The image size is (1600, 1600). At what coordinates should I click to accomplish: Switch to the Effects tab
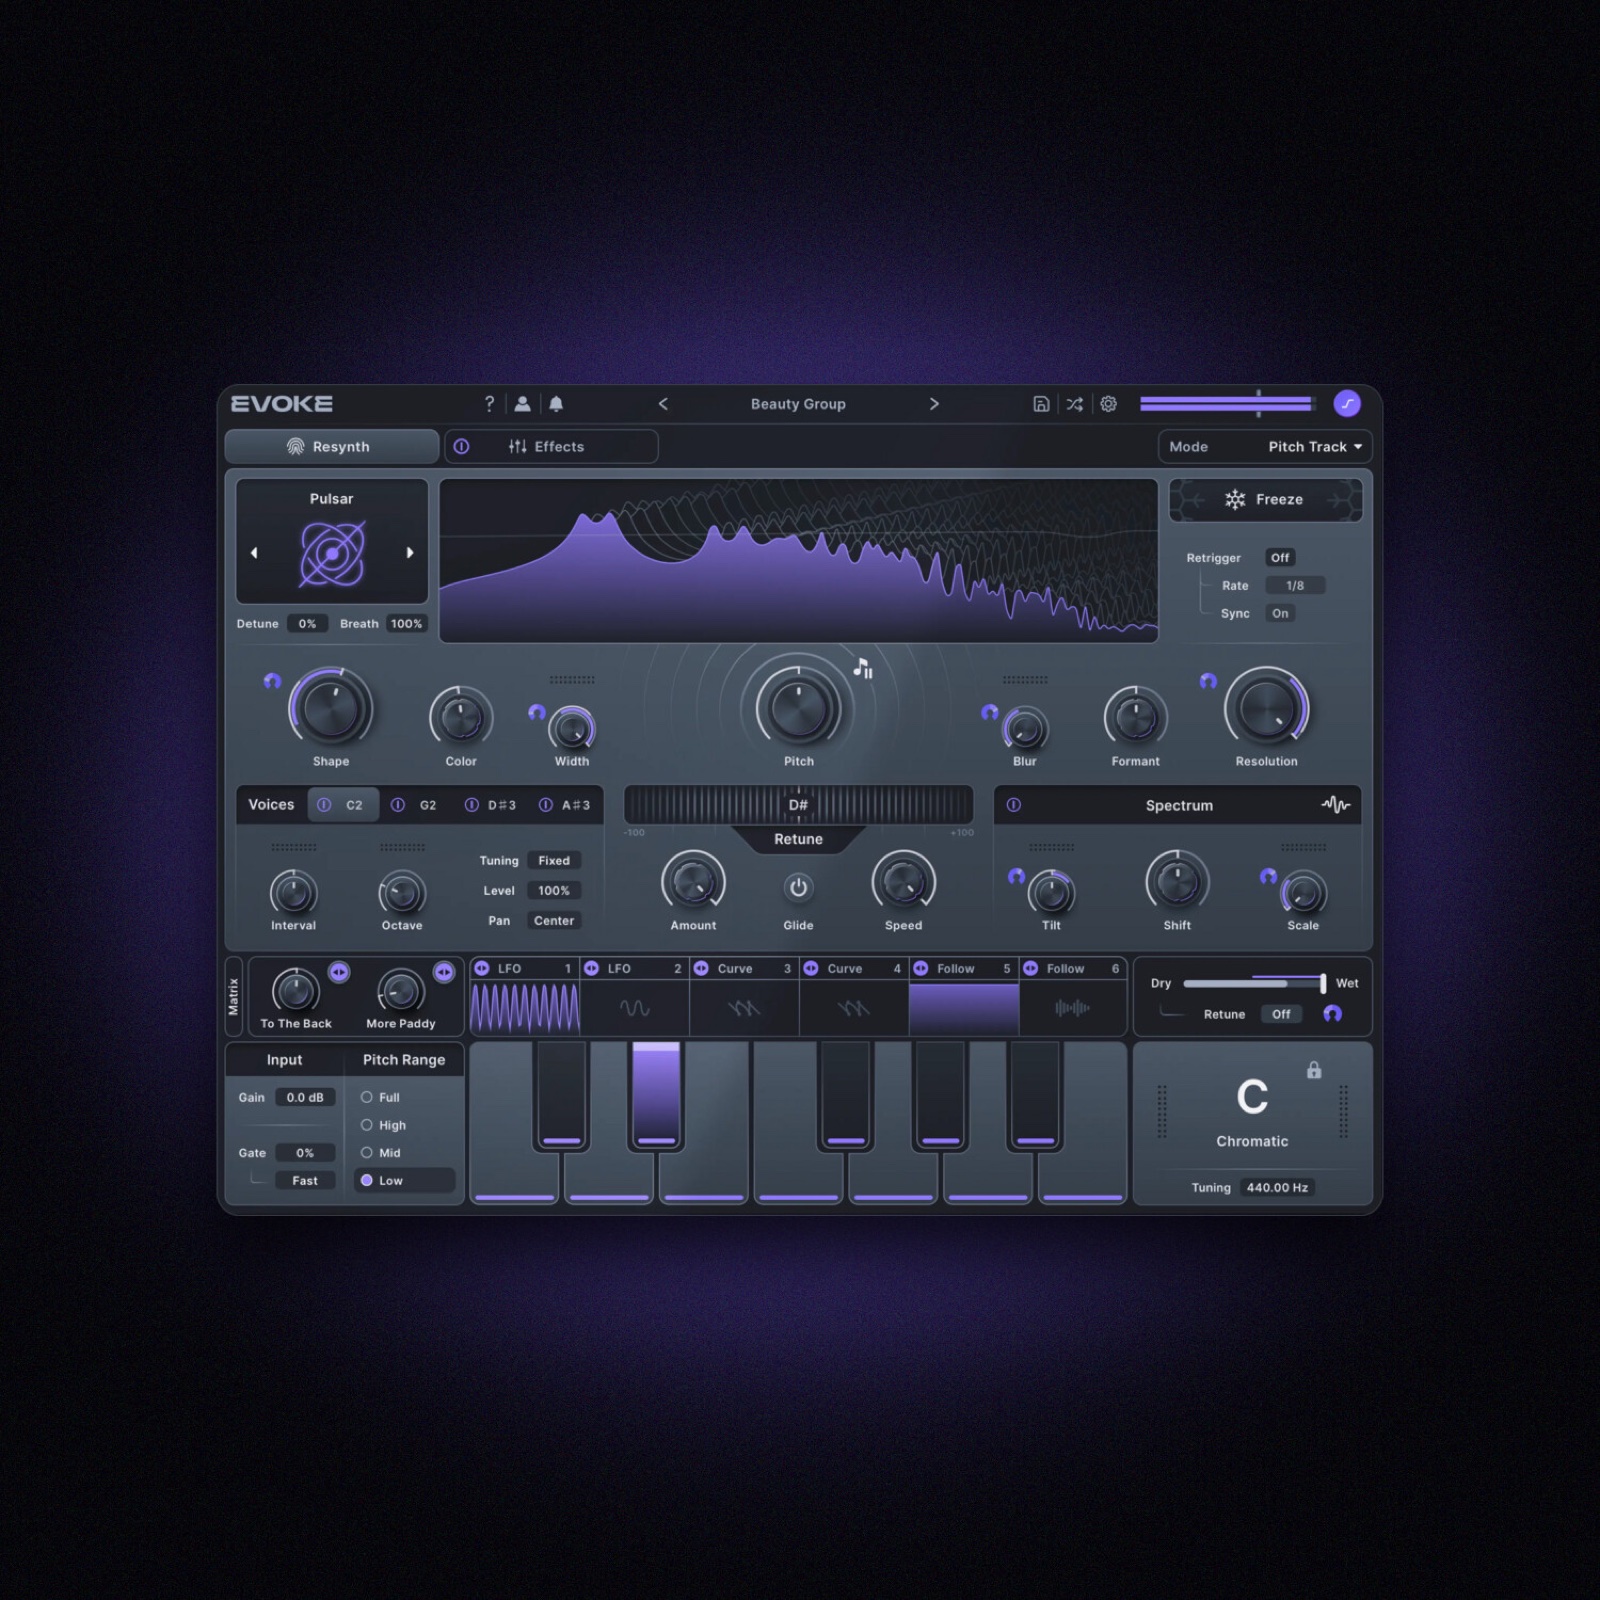[x=552, y=447]
